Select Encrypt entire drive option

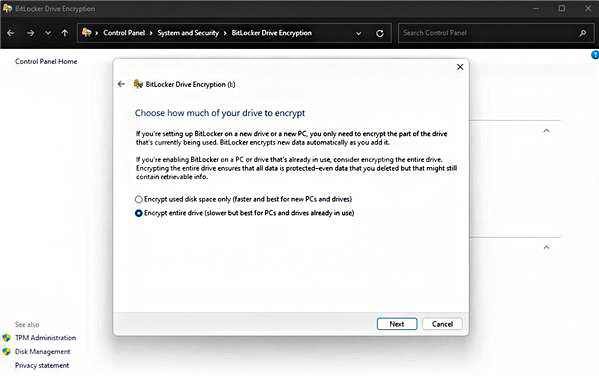pos(138,213)
